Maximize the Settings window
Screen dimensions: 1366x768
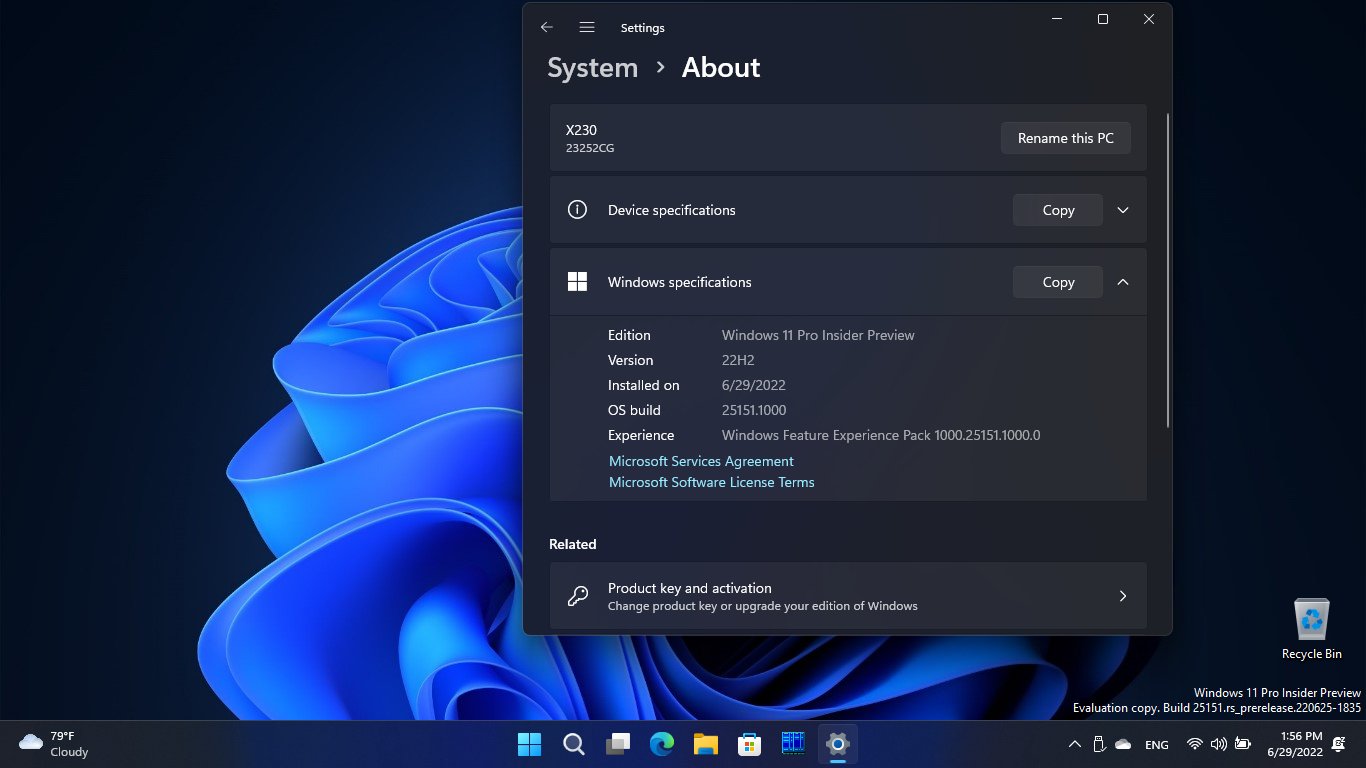coord(1103,19)
